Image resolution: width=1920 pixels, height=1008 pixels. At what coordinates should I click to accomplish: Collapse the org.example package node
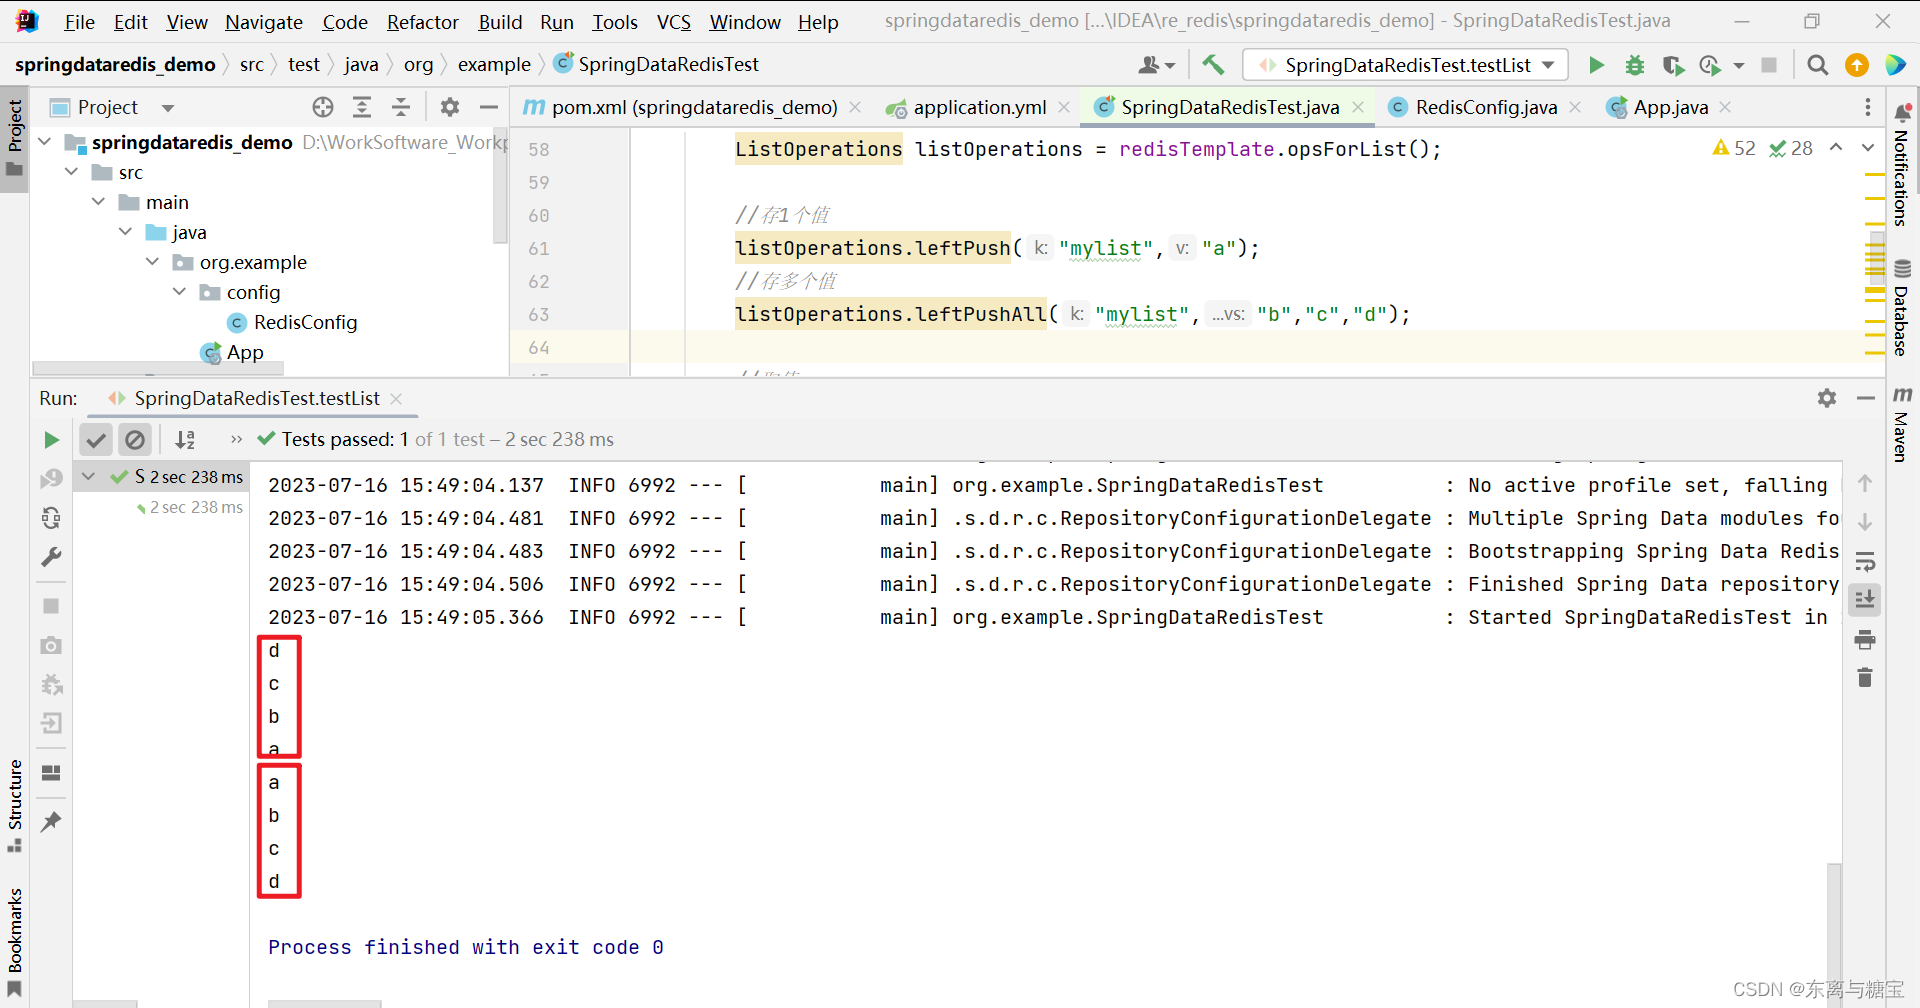(x=153, y=262)
